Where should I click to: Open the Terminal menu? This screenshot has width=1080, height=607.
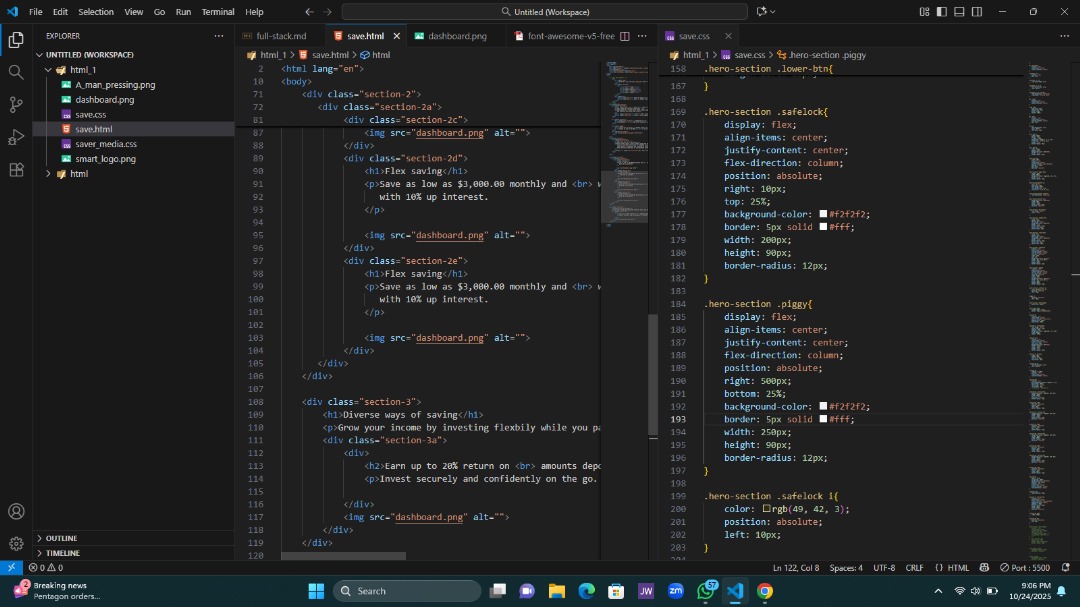pyautogui.click(x=218, y=12)
